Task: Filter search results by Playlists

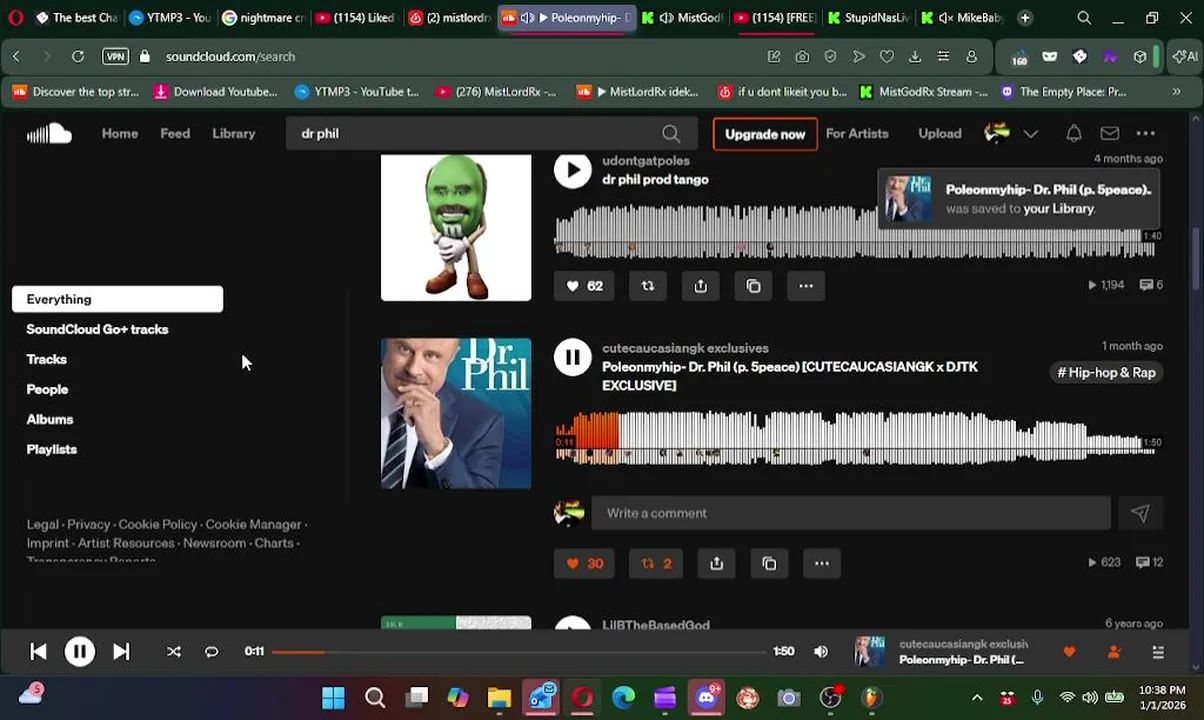Action: 51,449
